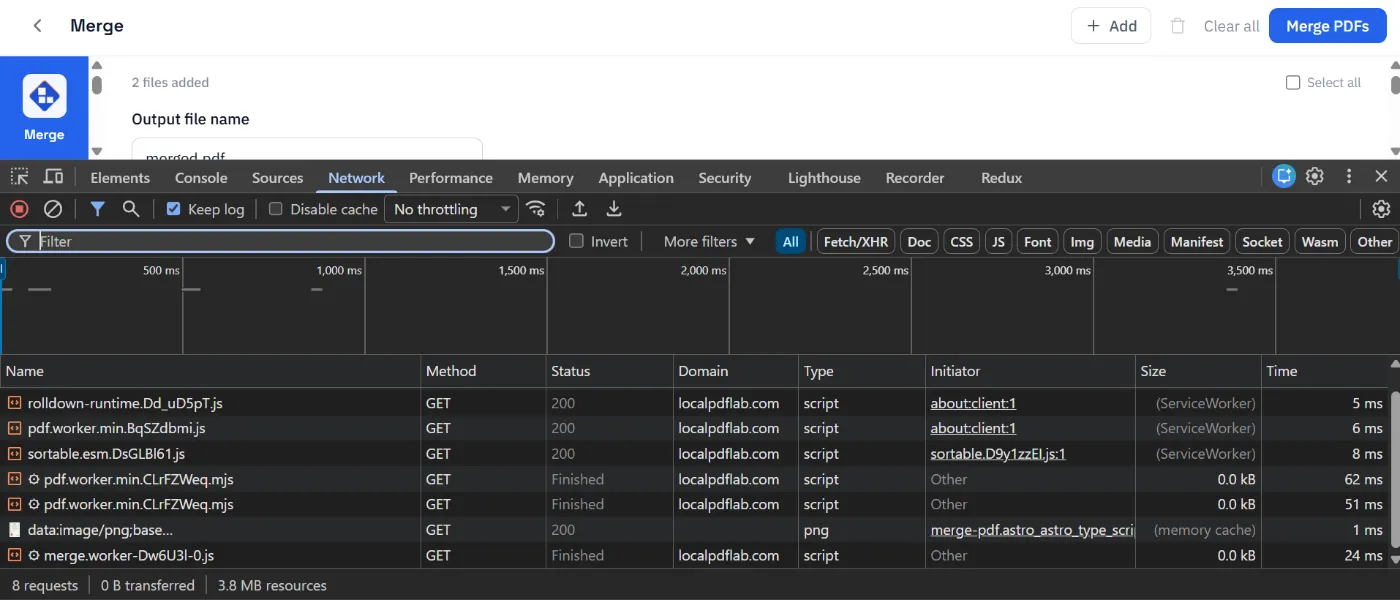Click script icon of rolldown-runtime row
The width and height of the screenshot is (1400, 600).
14,403
